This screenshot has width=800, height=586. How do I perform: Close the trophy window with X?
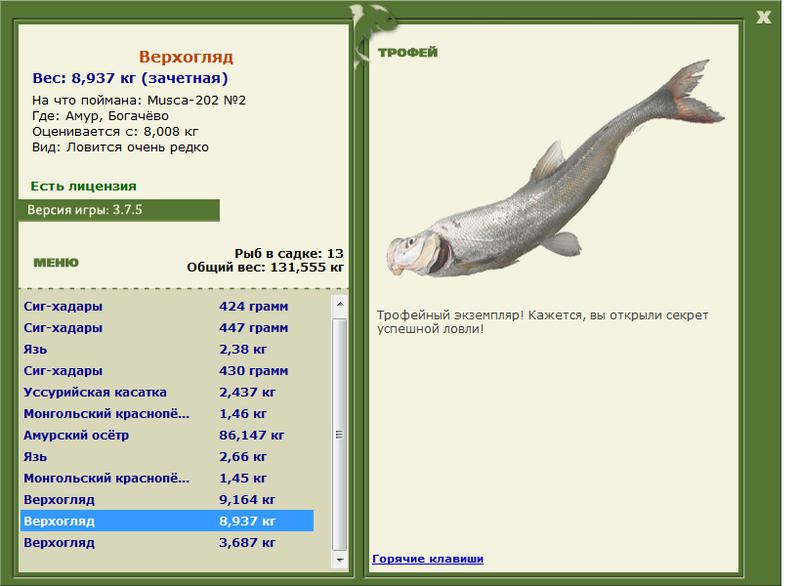tap(763, 17)
